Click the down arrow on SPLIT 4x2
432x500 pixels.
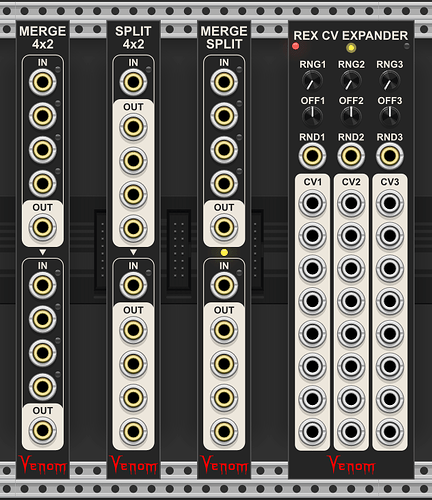pyautogui.click(x=133, y=252)
